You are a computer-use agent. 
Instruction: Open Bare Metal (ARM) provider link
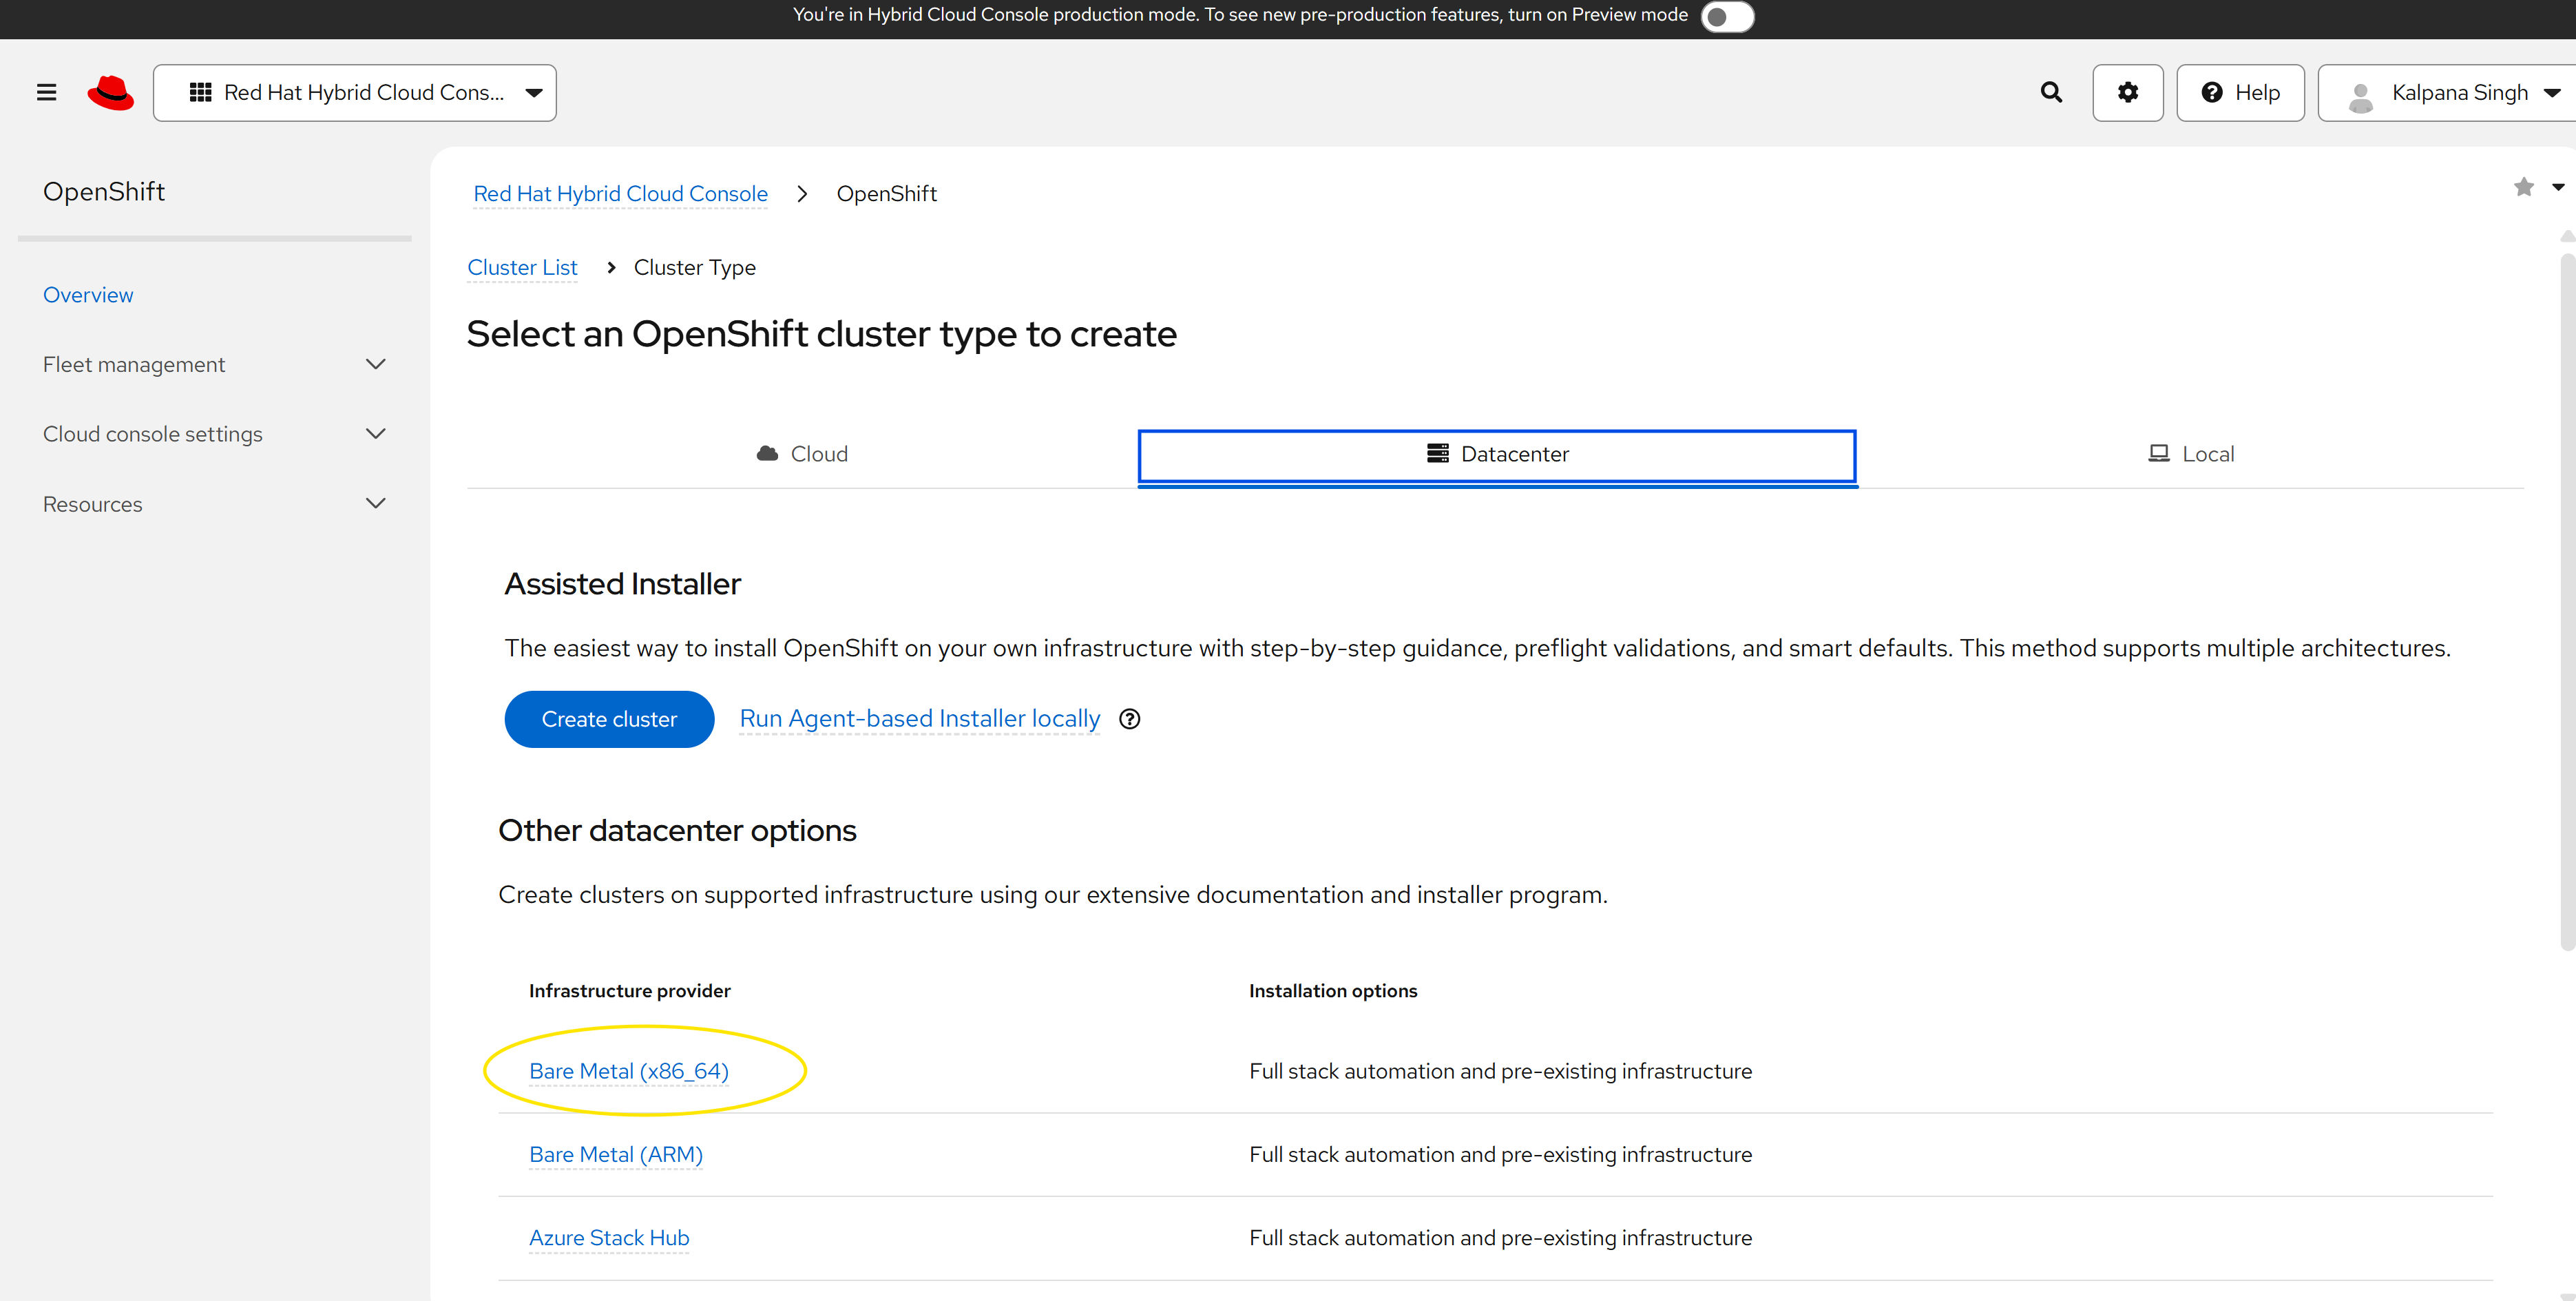(616, 1154)
